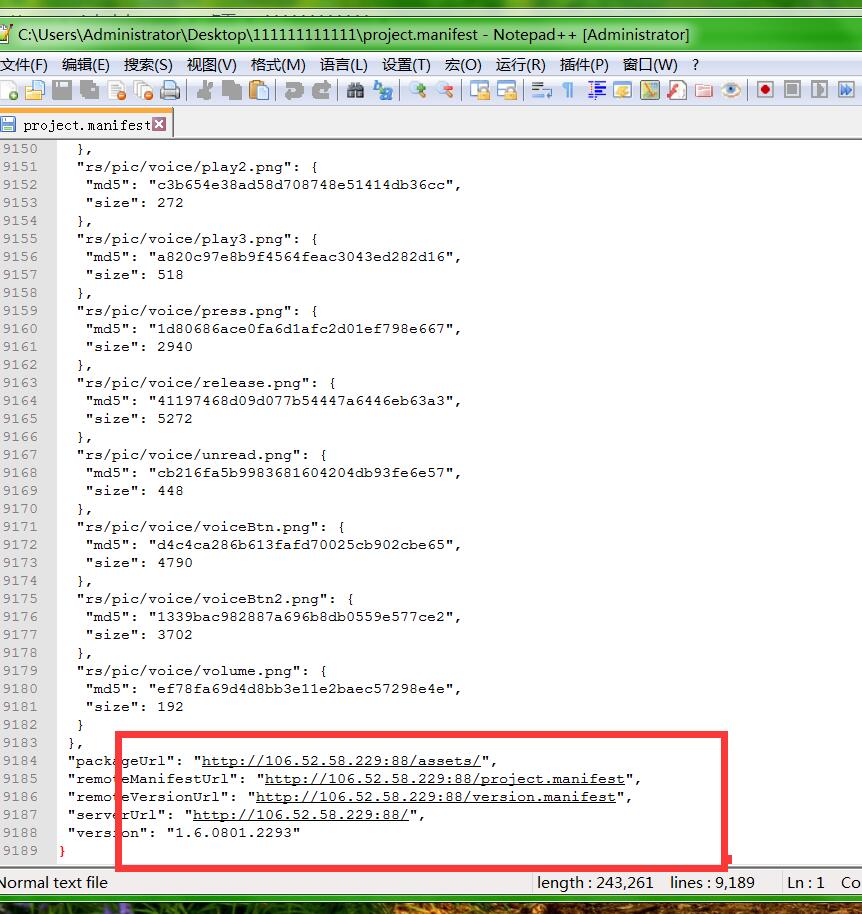This screenshot has height=914, width=862.
Task: Toggle show all characters pilcrow icon
Action: pos(568,90)
